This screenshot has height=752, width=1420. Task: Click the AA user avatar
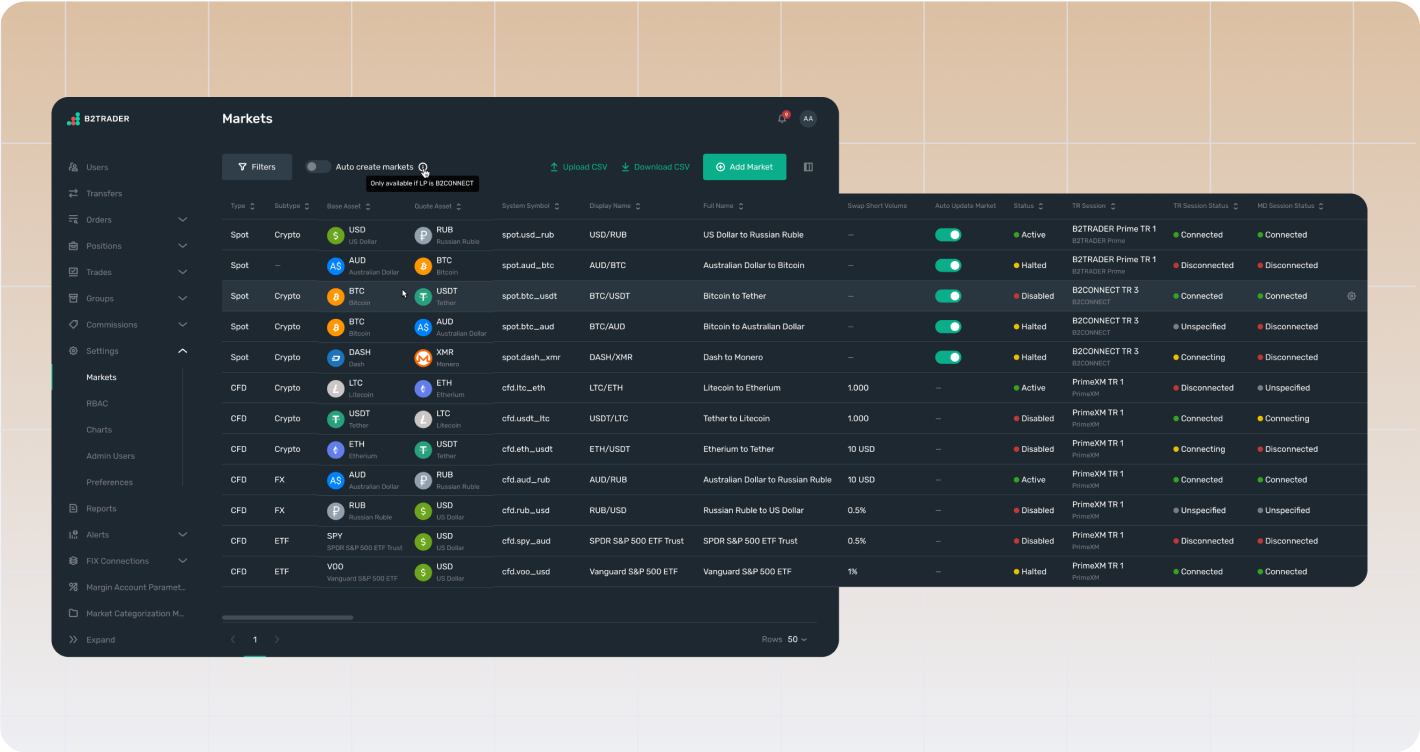808,119
